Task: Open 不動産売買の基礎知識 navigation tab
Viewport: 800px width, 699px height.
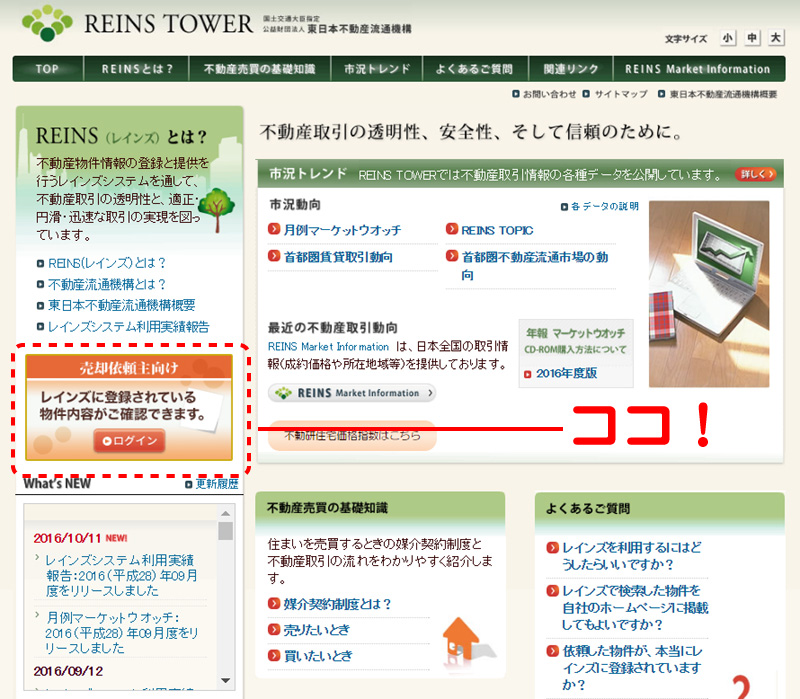Action: click(260, 69)
